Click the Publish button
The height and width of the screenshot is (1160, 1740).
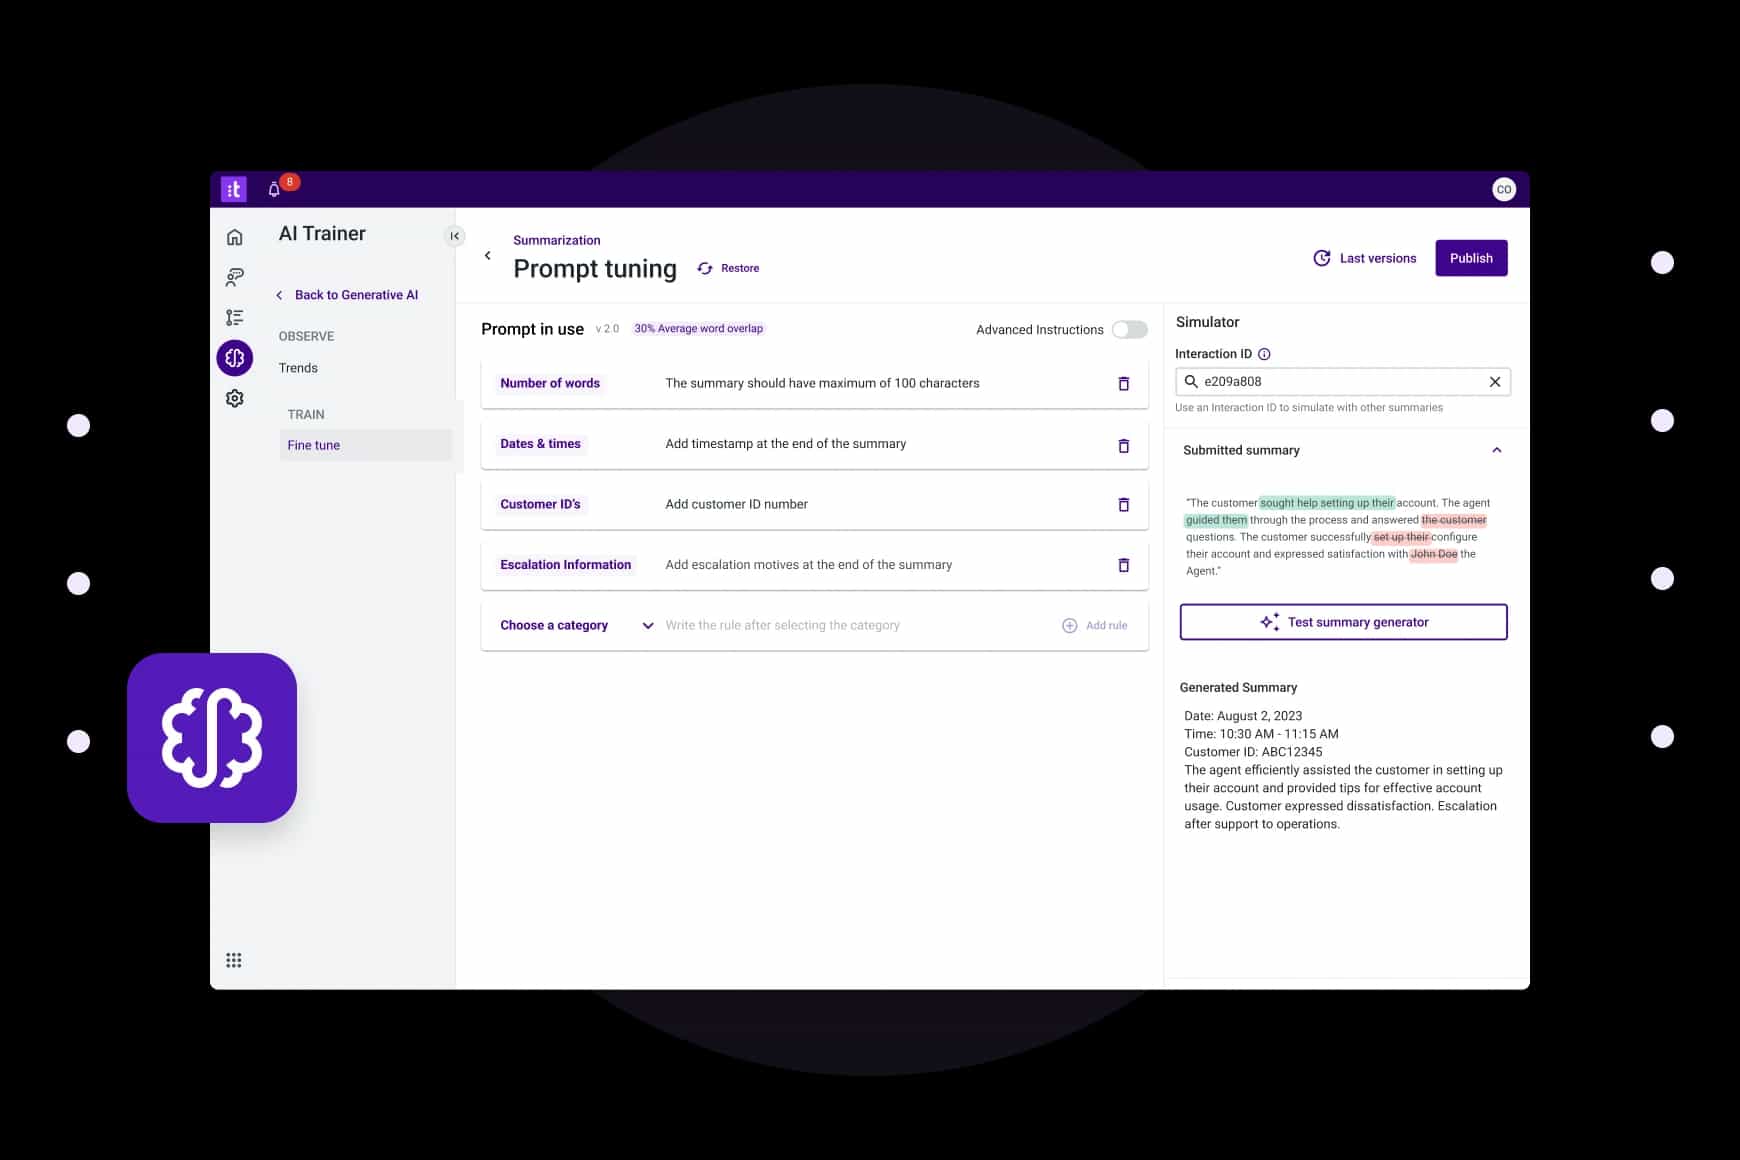coord(1470,258)
